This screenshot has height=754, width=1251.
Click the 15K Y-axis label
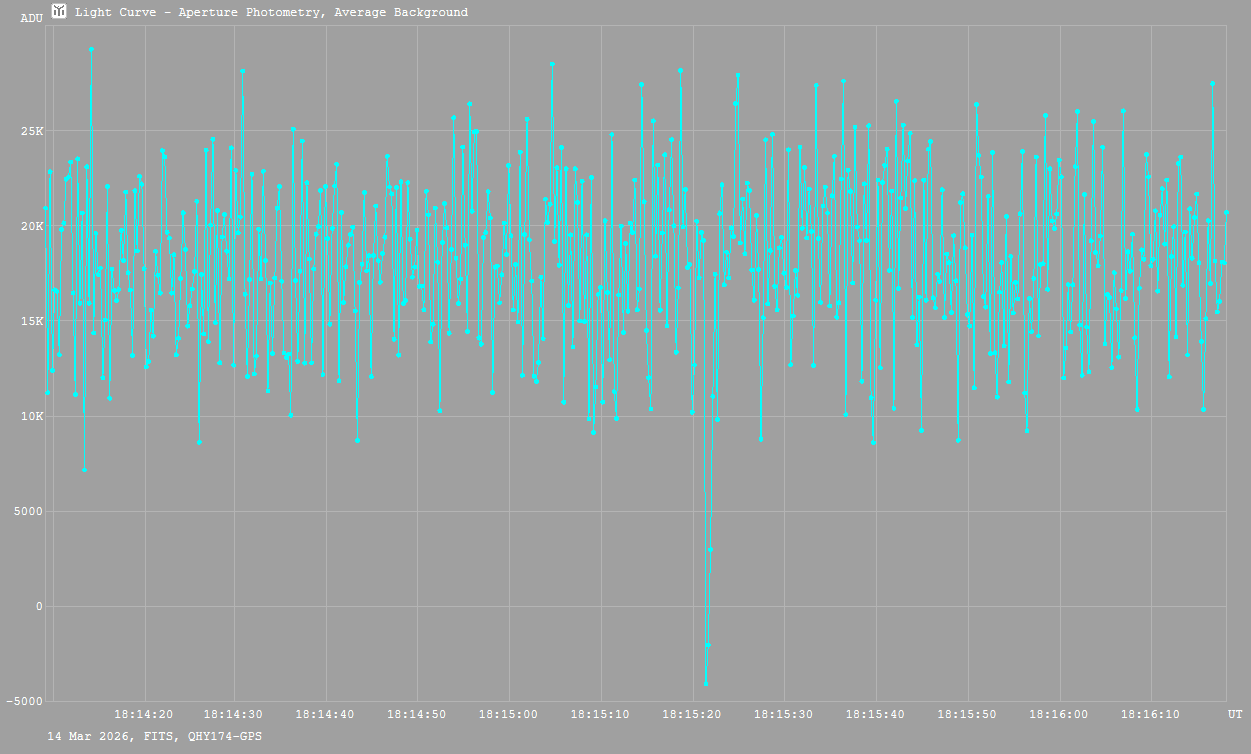pos(32,321)
